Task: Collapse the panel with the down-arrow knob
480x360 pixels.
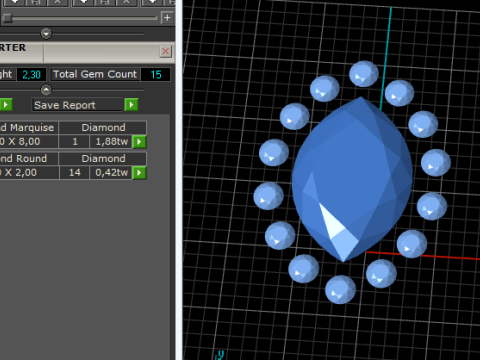Action: (46, 34)
